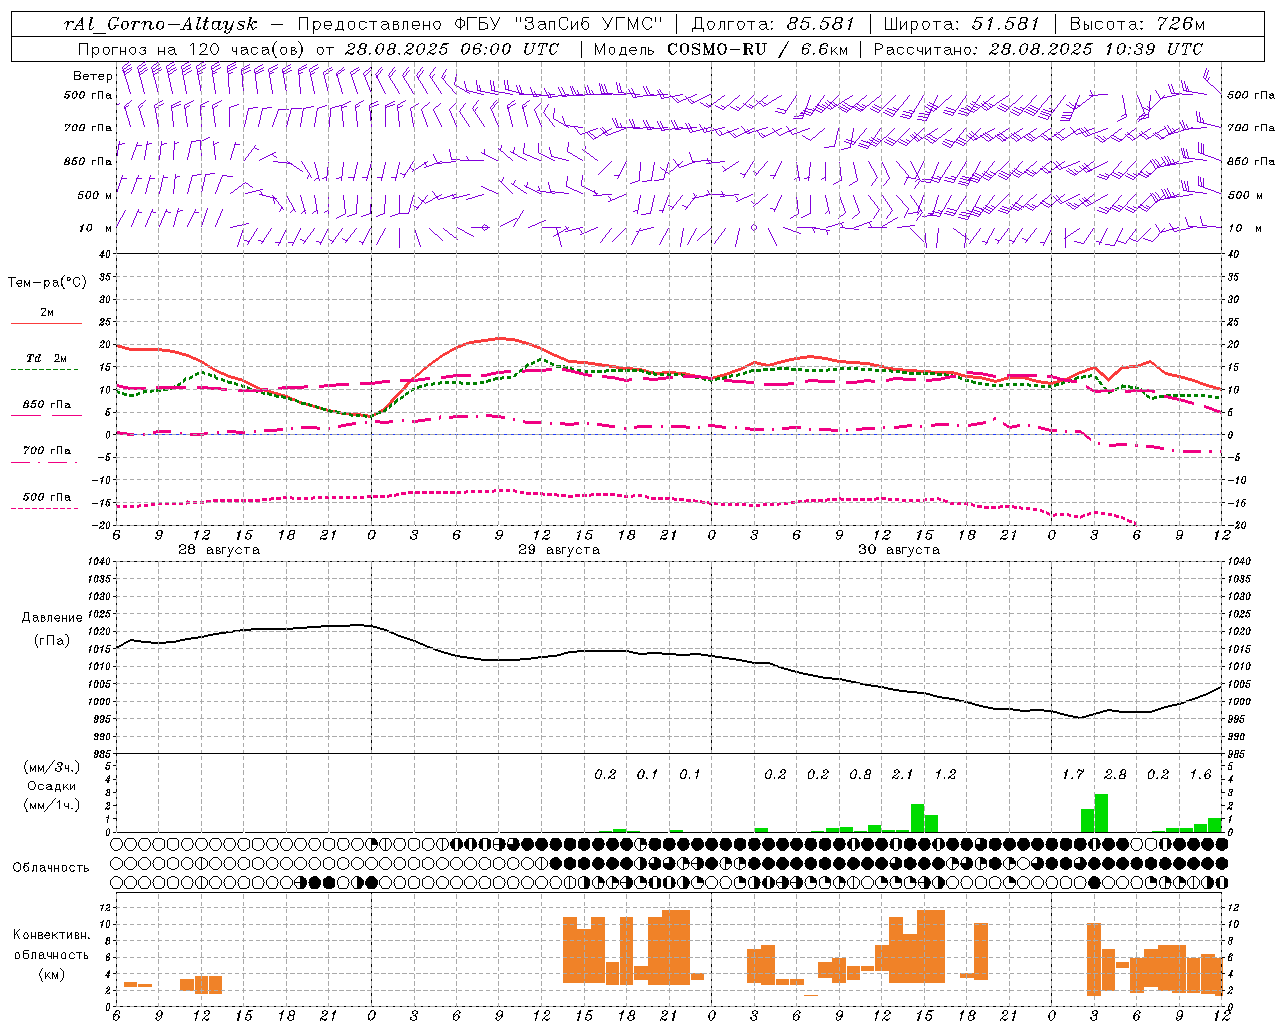Click the Осадки precipitation label

pyautogui.click(x=51, y=786)
